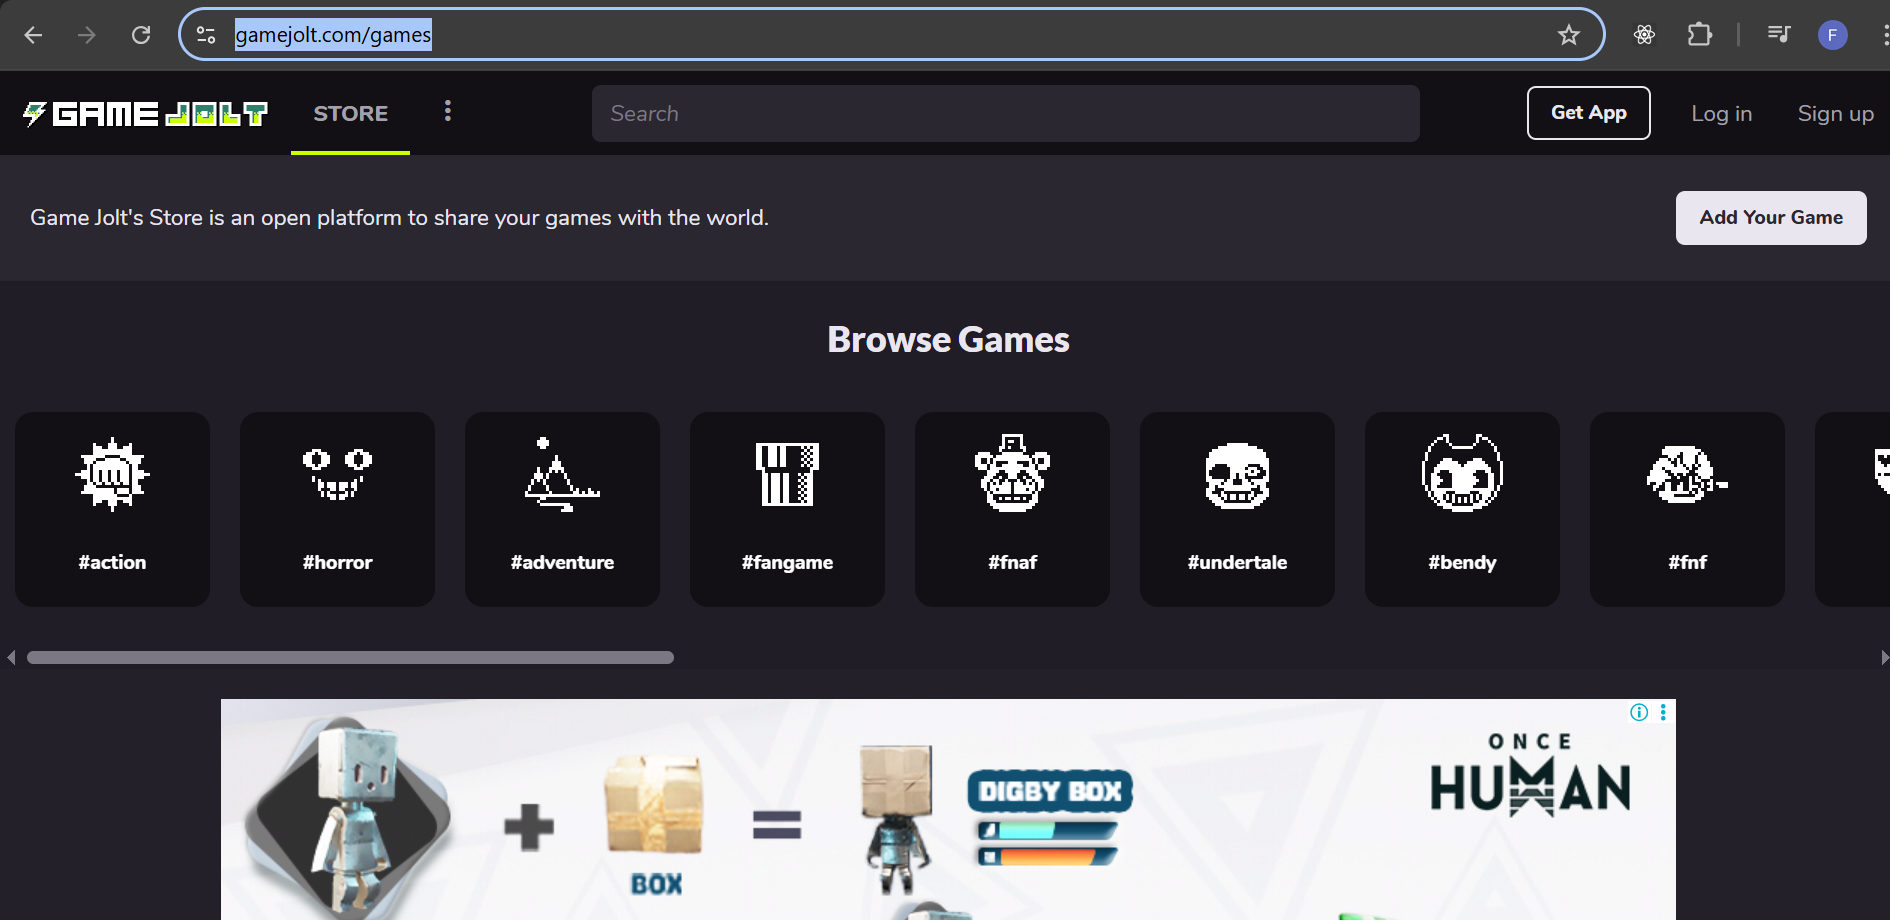Choose the #undertale skull tile
1890x920 pixels.
[1237, 508]
